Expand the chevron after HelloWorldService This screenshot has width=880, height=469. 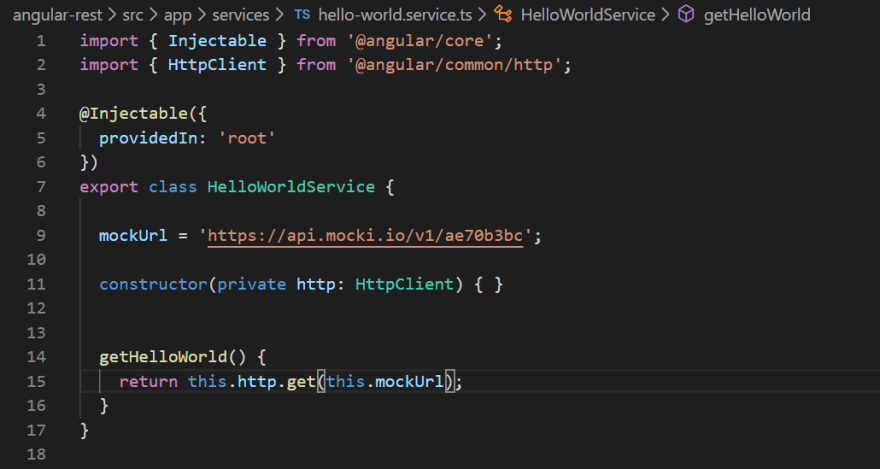[665, 15]
